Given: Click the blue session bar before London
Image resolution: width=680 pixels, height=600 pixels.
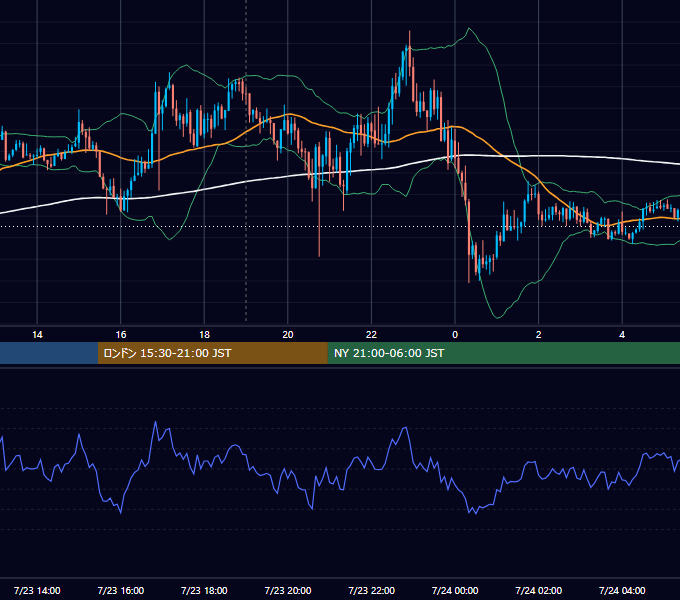Looking at the screenshot, I should tap(49, 353).
